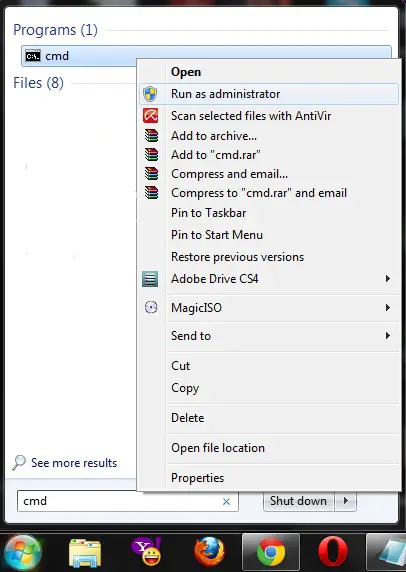406x572 pixels.
Task: Expand the MagicISO submenu arrow
Action: tap(388, 308)
